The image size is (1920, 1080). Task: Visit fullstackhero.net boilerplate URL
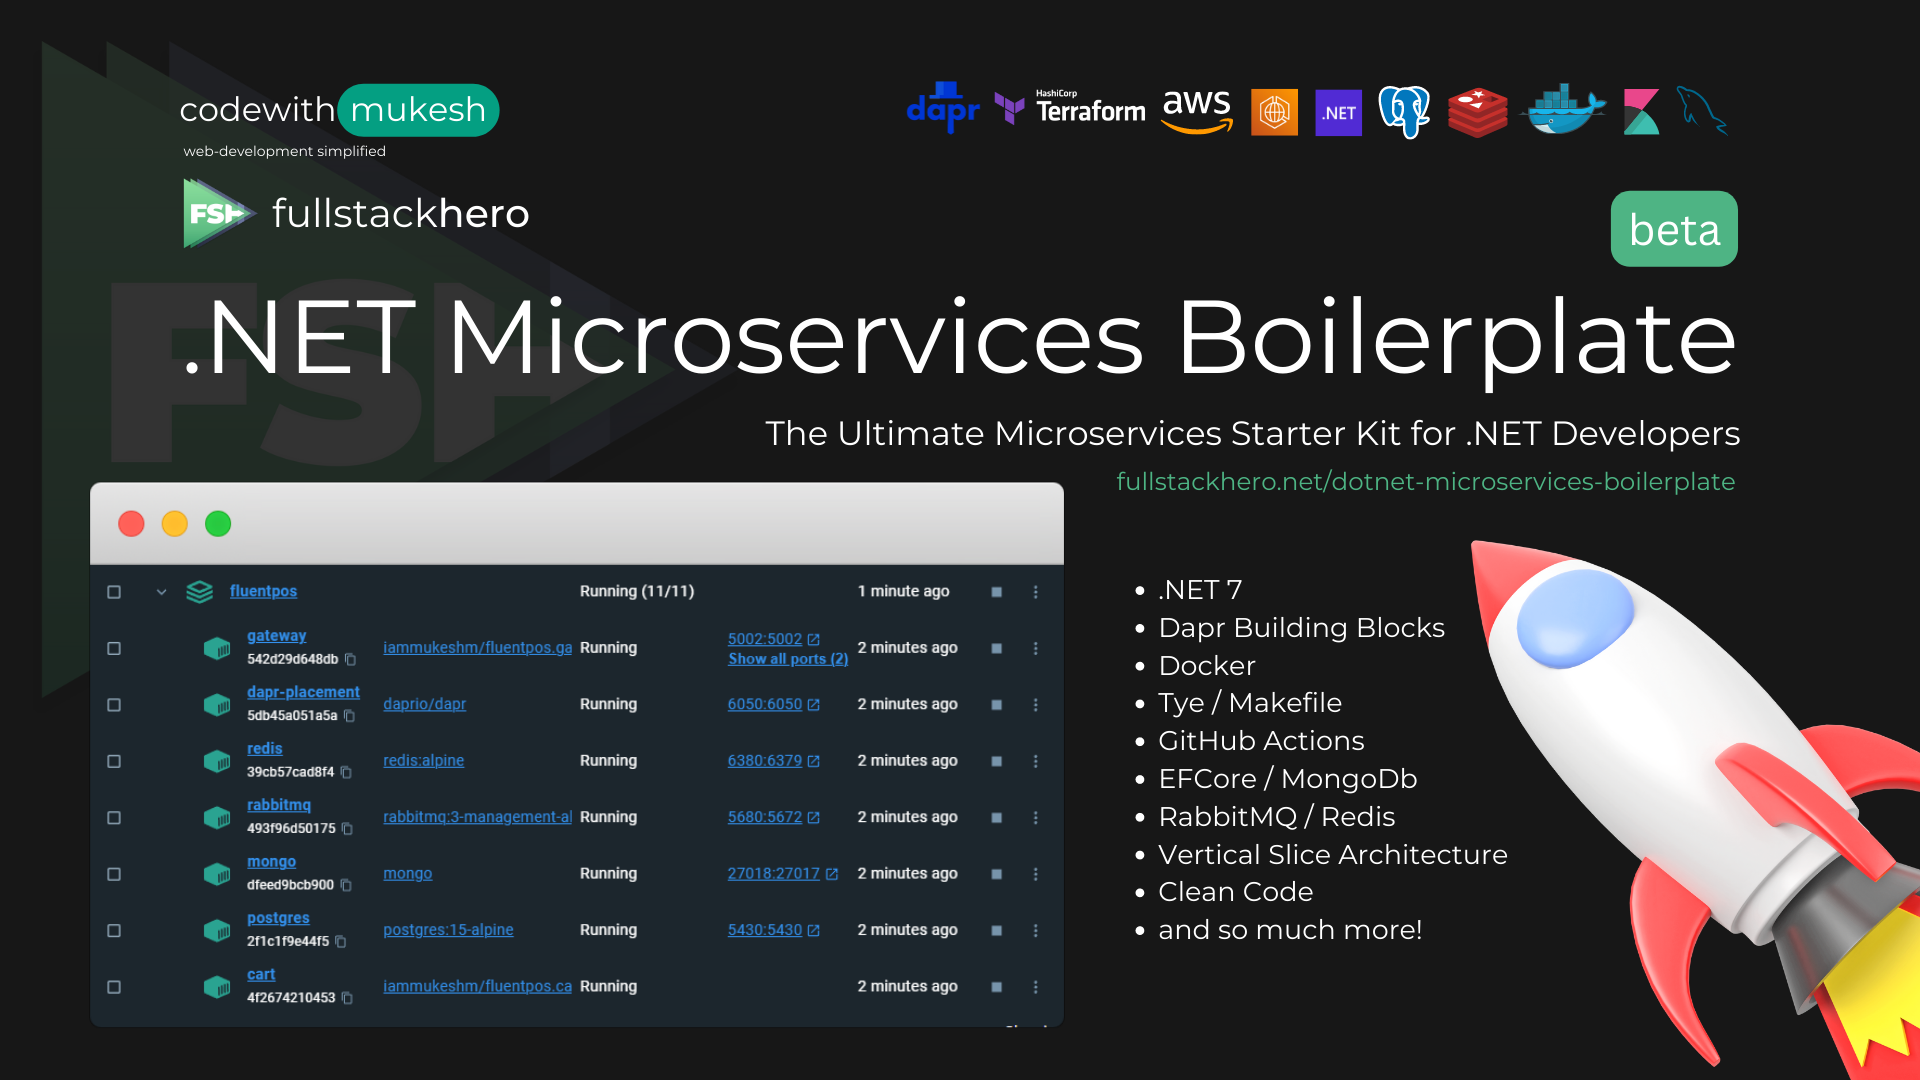click(x=1425, y=481)
